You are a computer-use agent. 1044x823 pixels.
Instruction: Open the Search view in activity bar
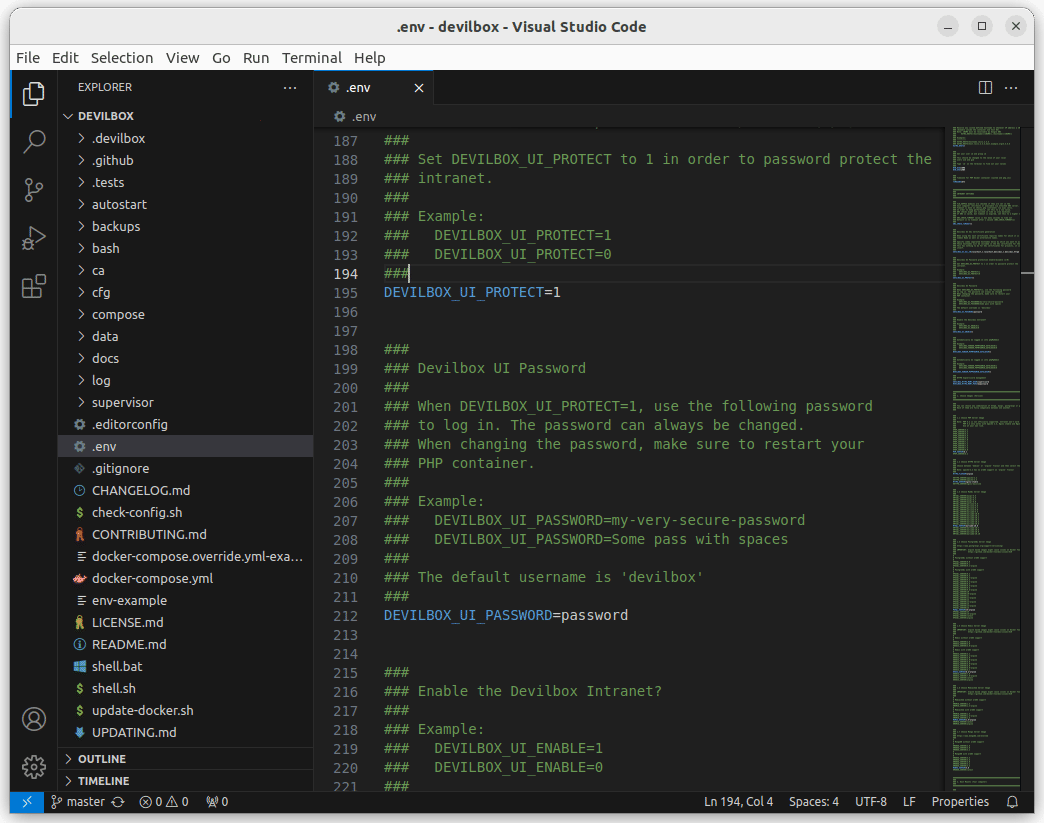(x=34, y=141)
